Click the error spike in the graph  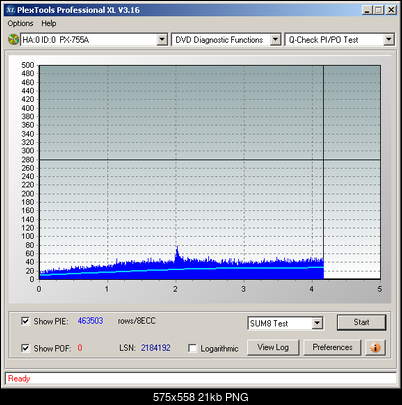[177, 254]
